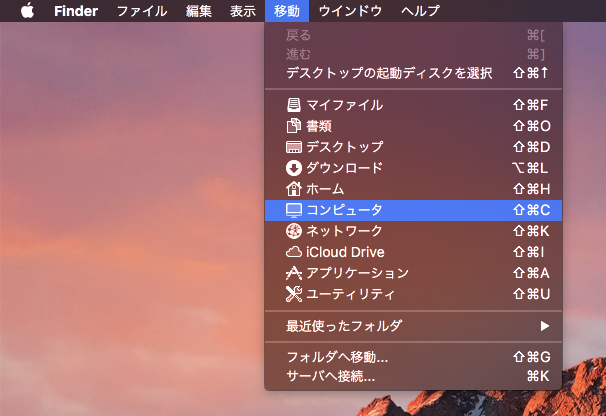This screenshot has height=416, width=606.
Task: Open iCloud Drive from the menu
Action: (x=413, y=252)
